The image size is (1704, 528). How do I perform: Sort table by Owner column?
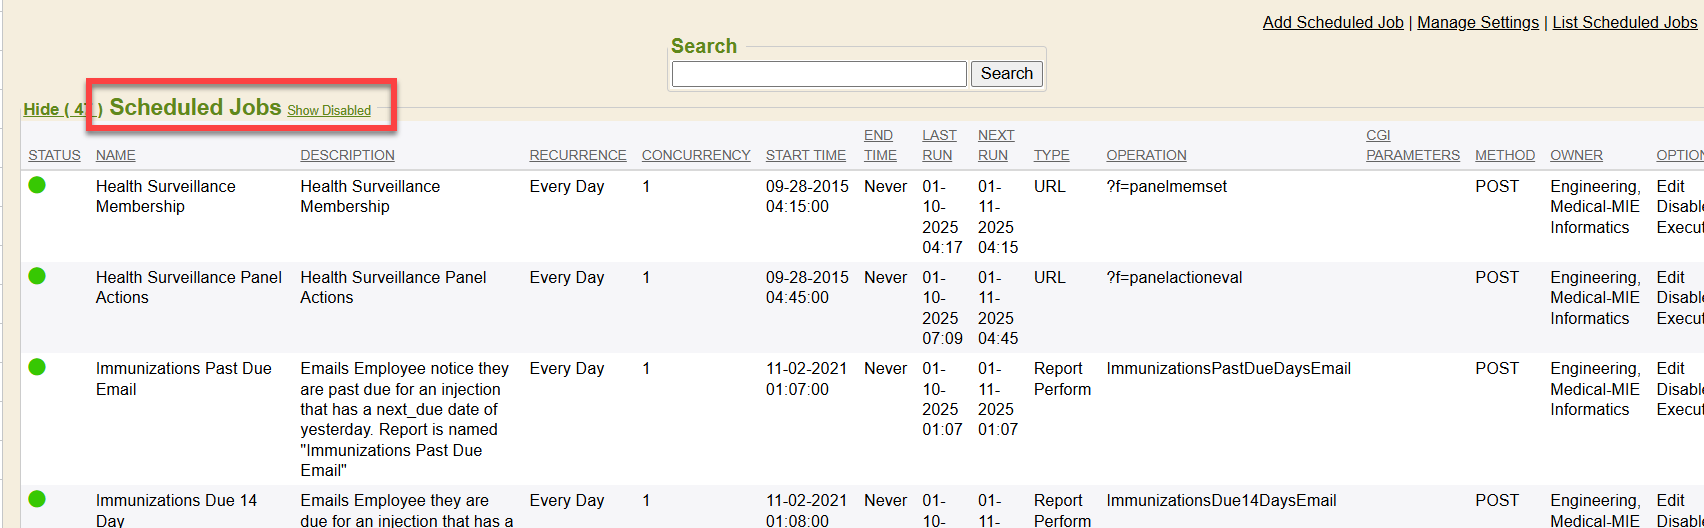click(1576, 155)
